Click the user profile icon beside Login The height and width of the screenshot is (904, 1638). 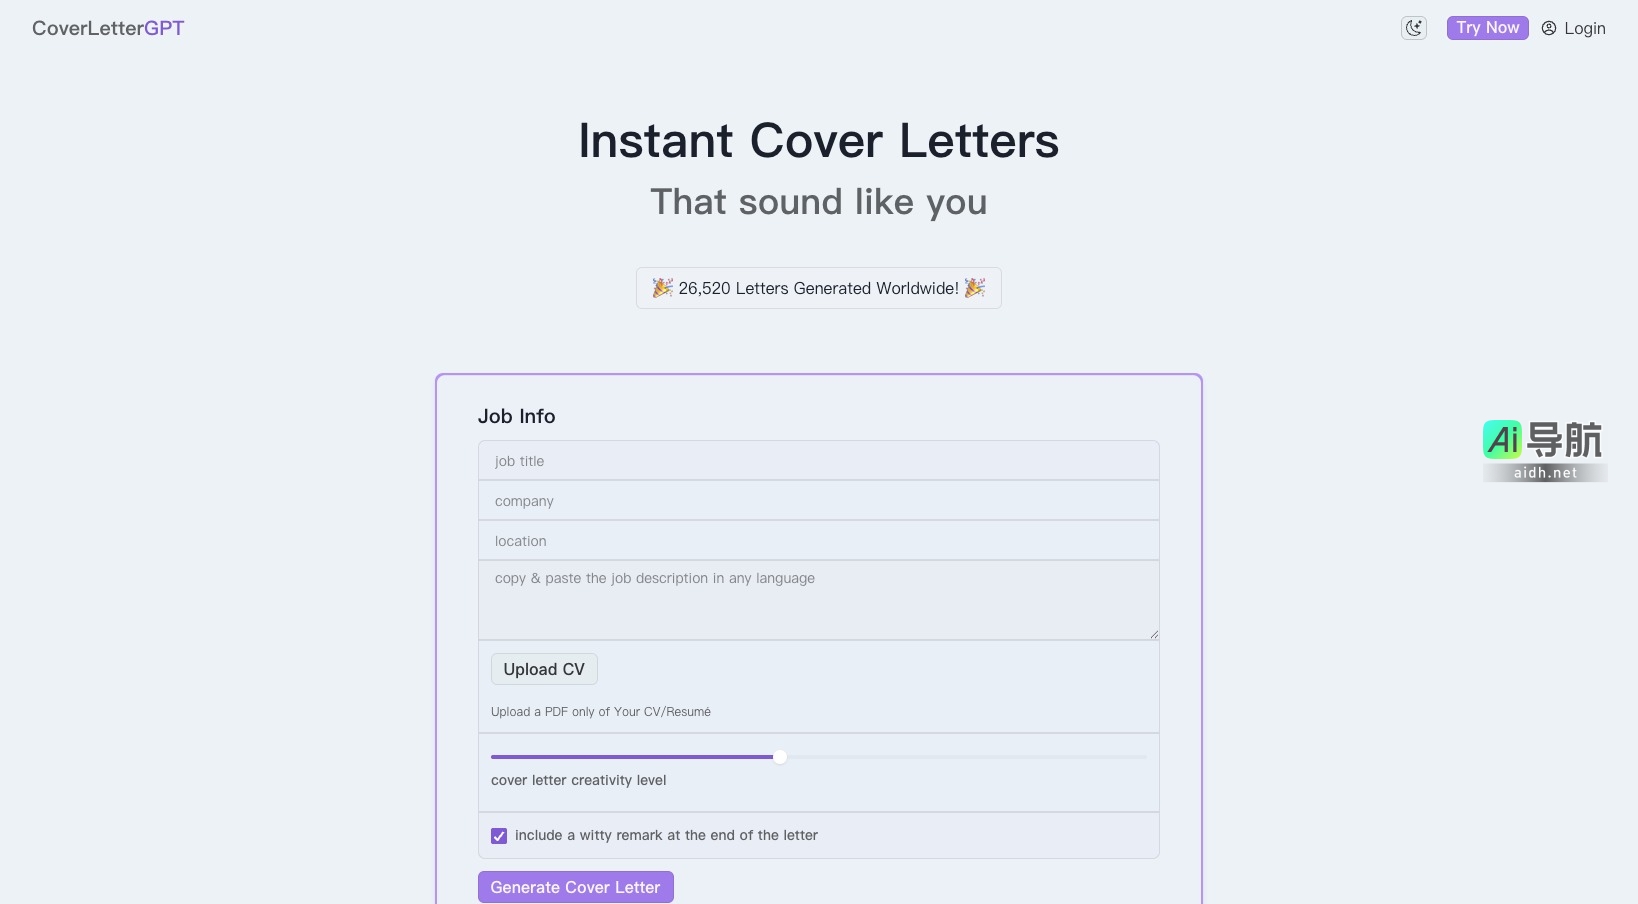click(x=1548, y=28)
